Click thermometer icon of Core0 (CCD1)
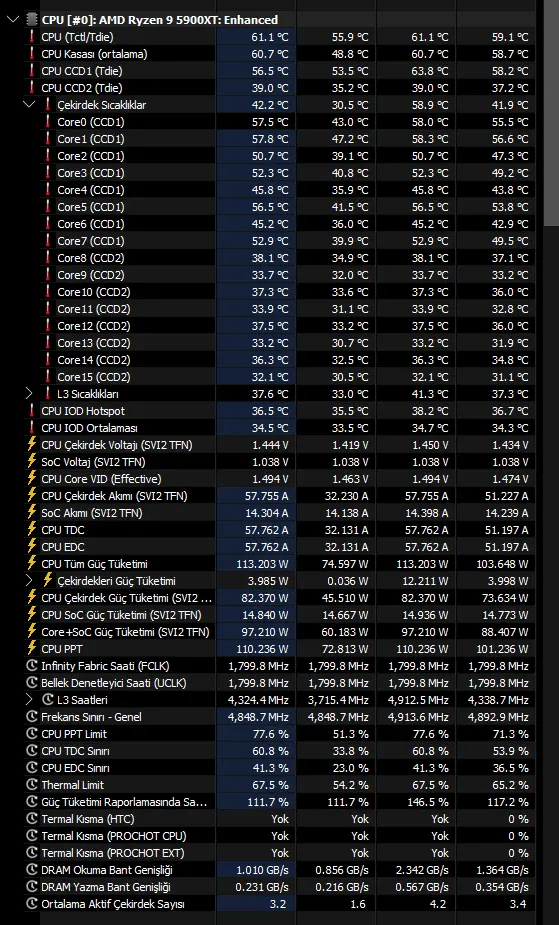The height and width of the screenshot is (925, 559). click(48, 122)
